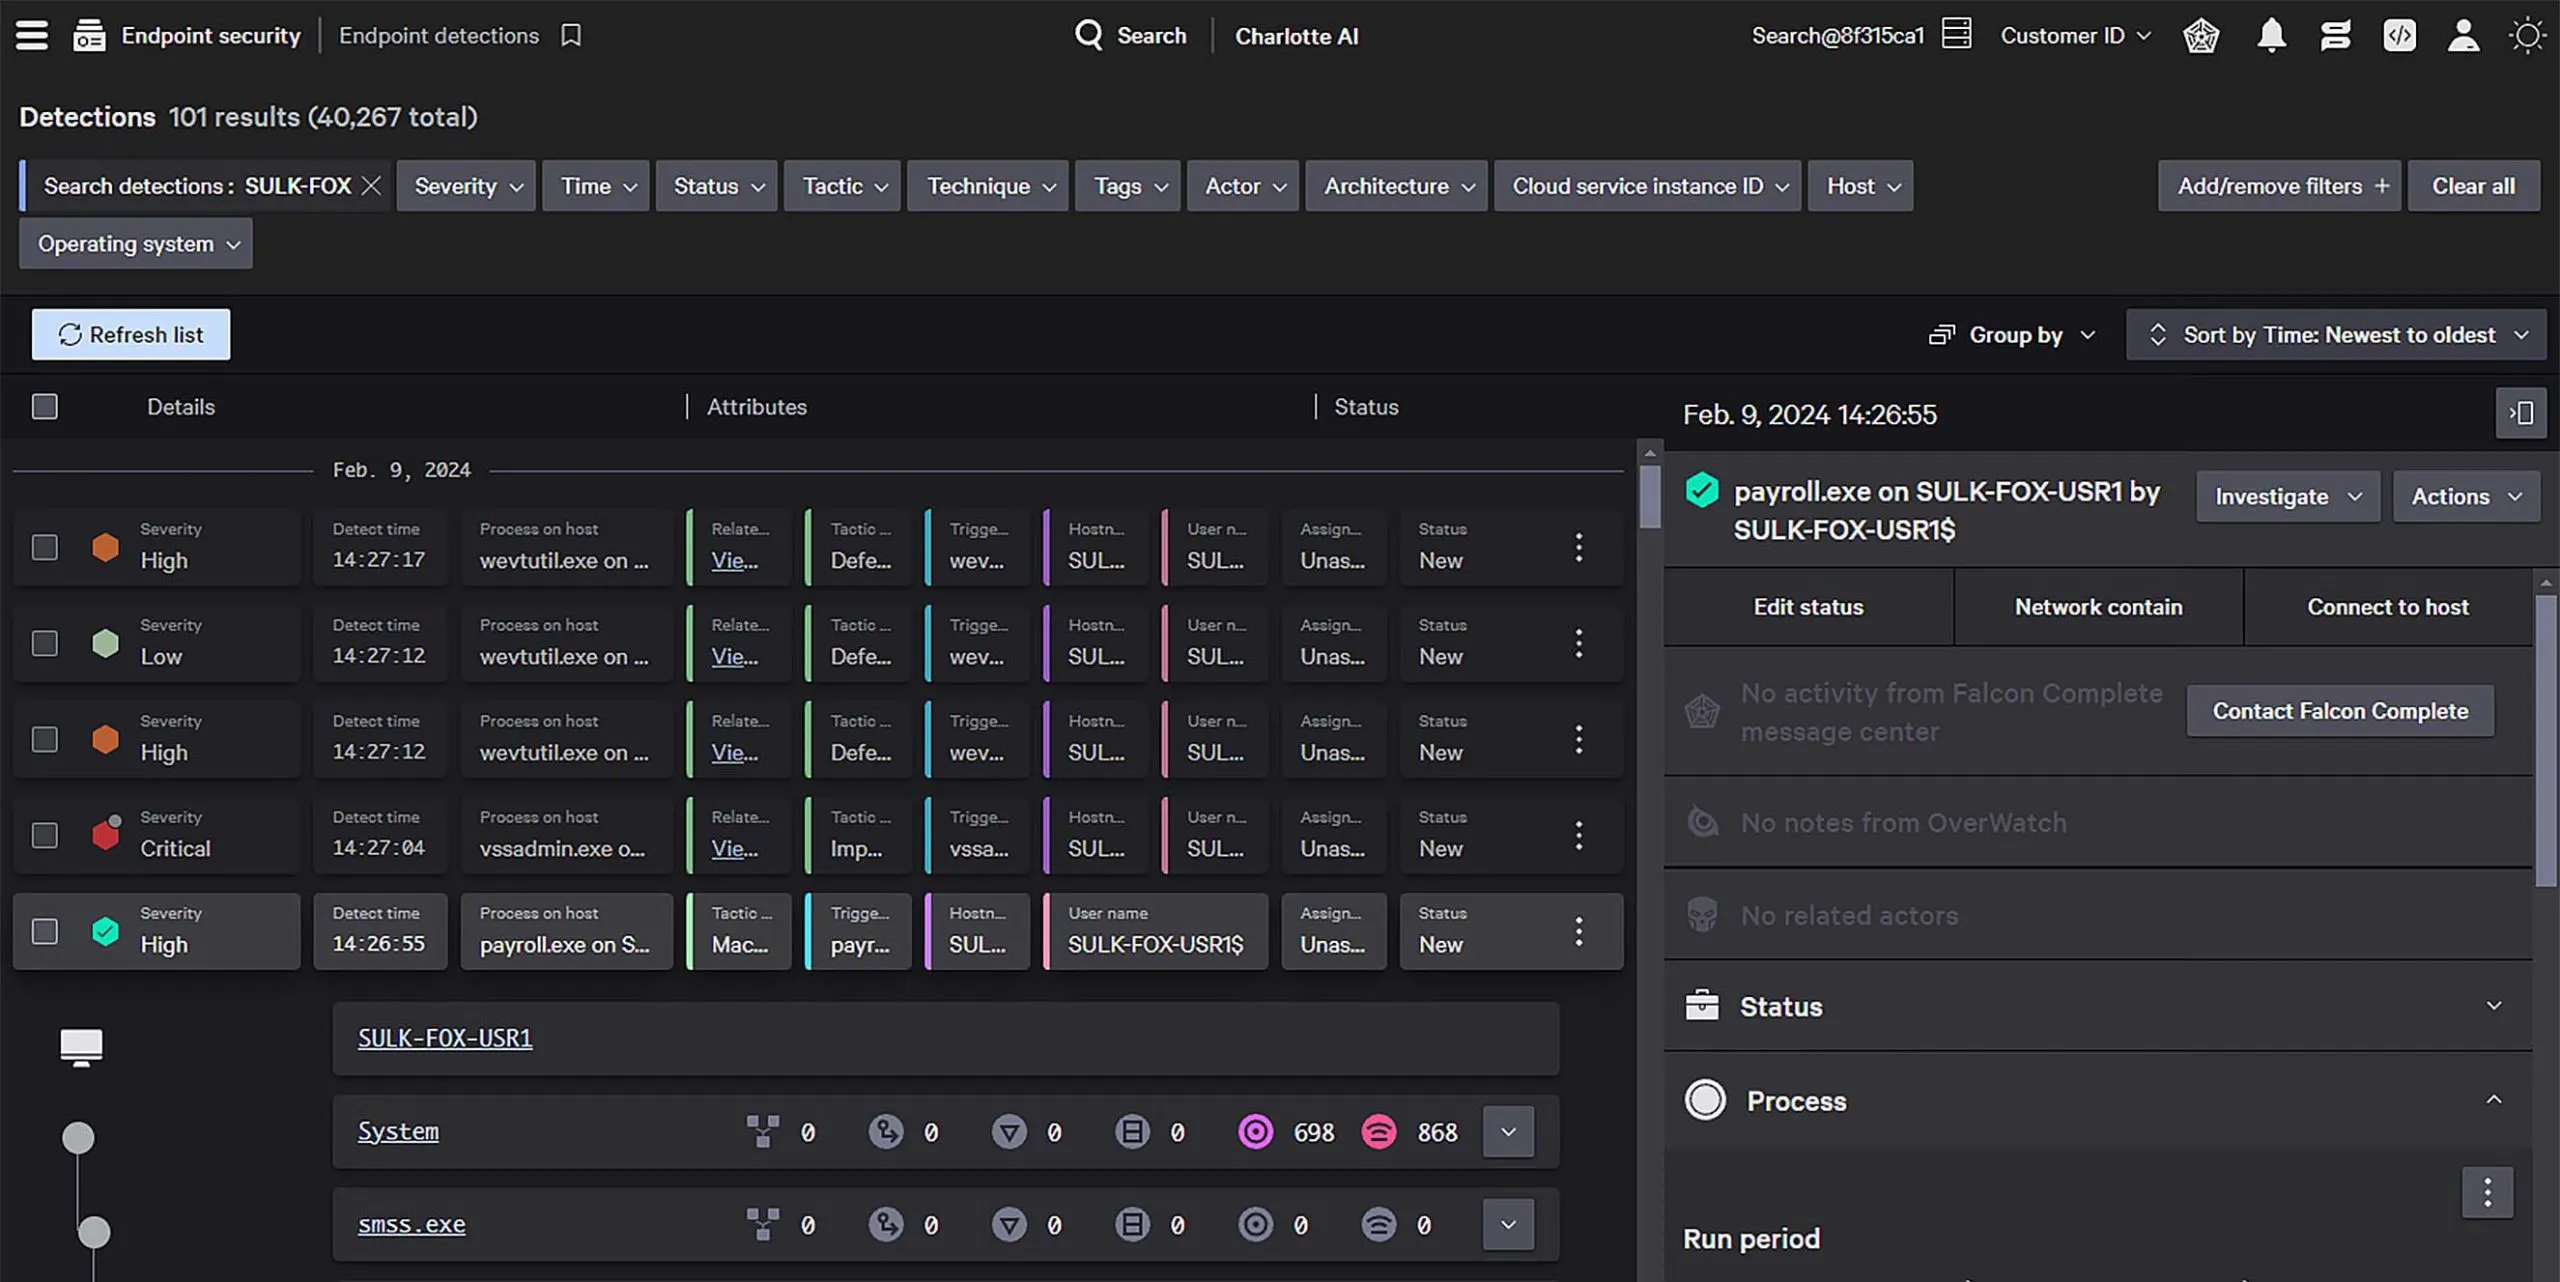The image size is (2560, 1282).
Task: Select the Network contain tab
Action: (2098, 607)
